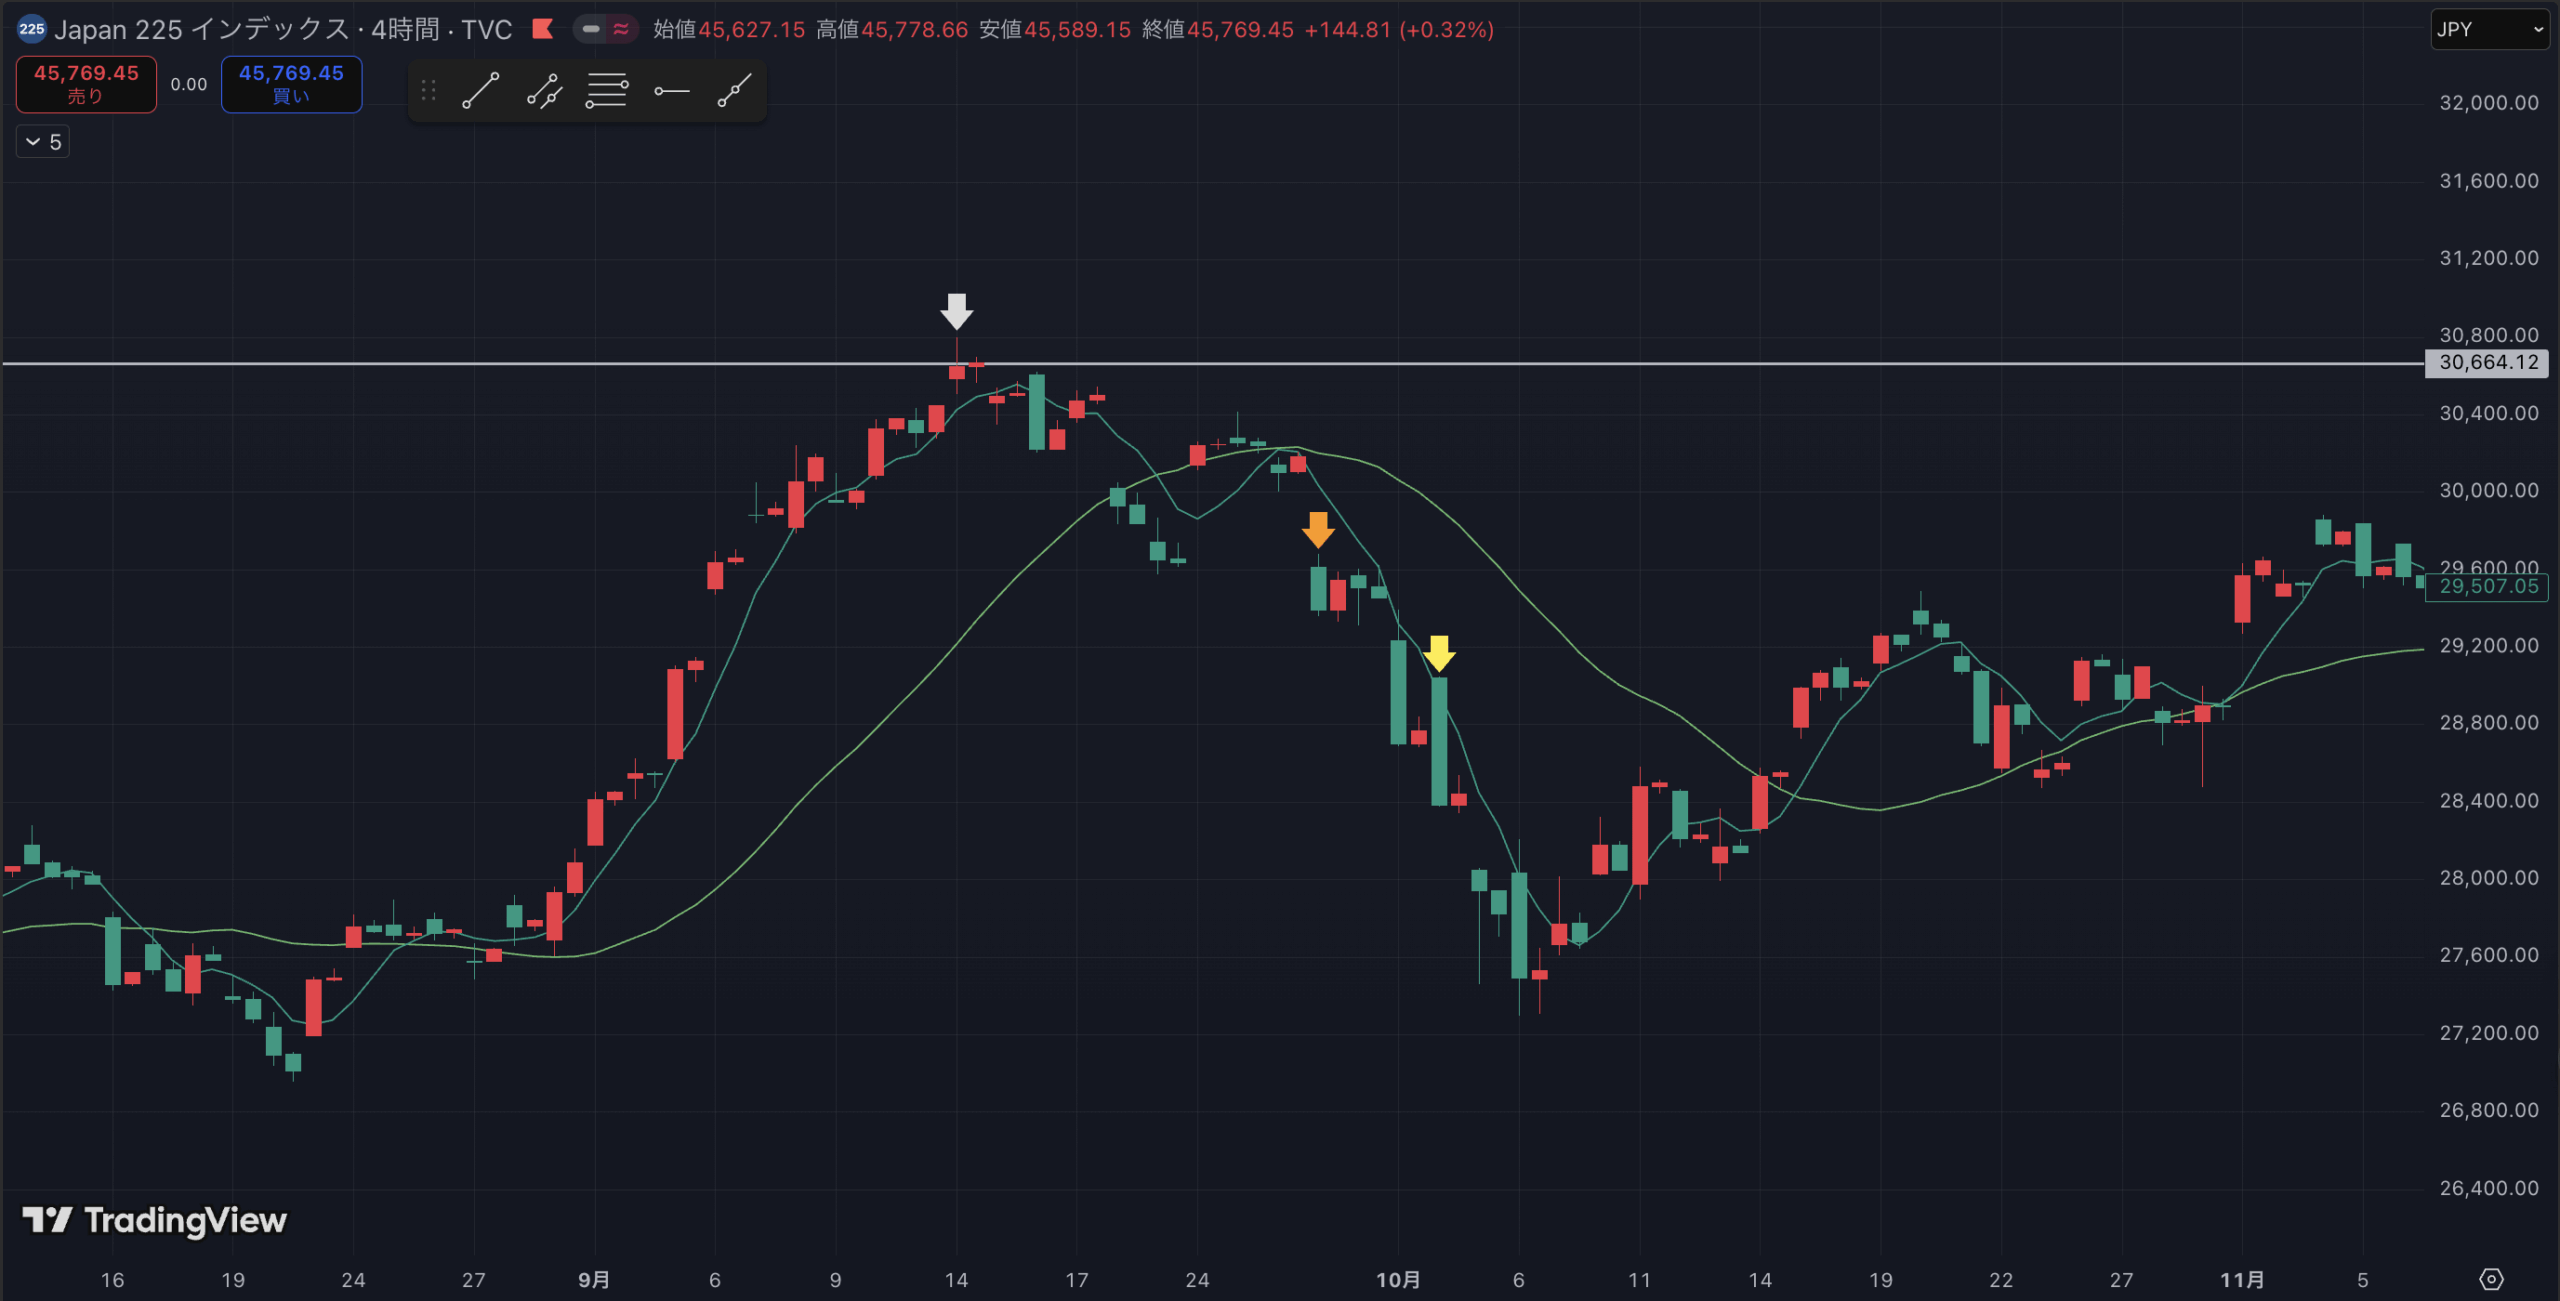
Task: Toggle the pink wave data mode pill
Action: (621, 29)
